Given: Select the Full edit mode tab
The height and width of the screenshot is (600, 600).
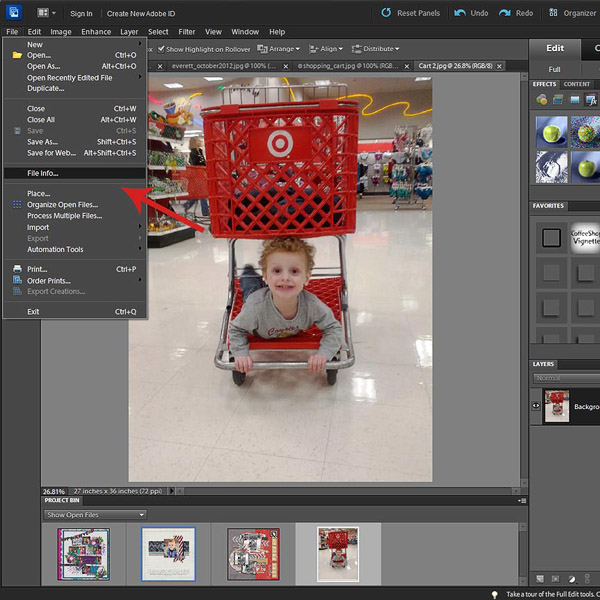Looking at the screenshot, I should click(x=554, y=69).
